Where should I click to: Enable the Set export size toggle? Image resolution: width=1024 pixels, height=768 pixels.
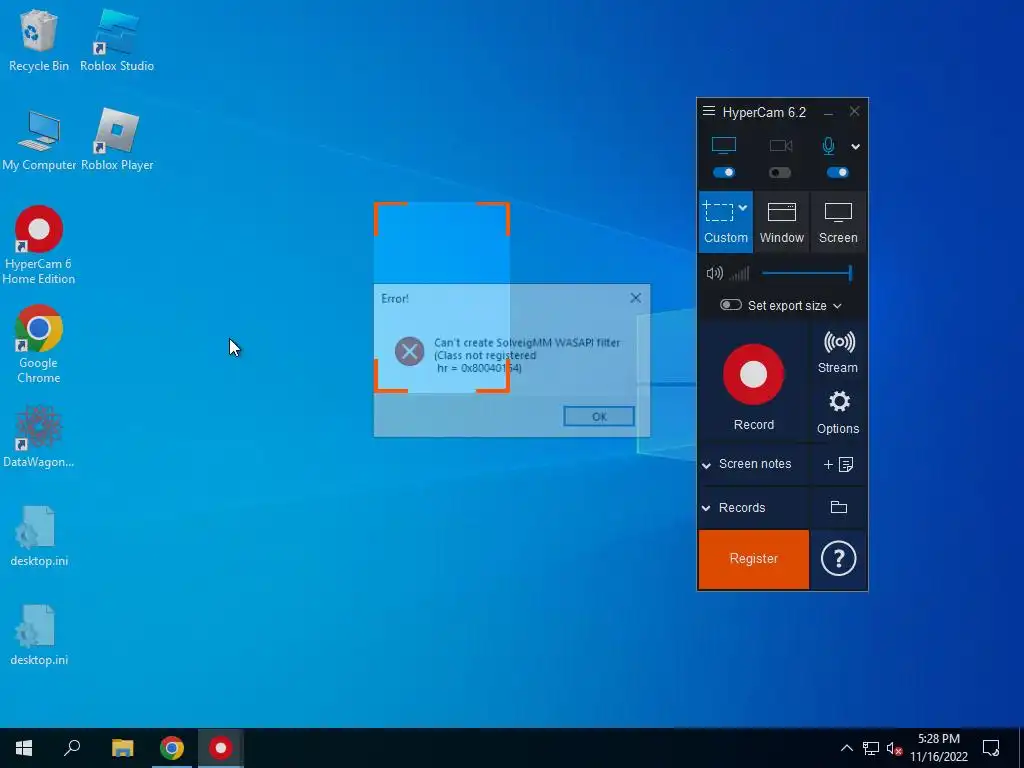pyautogui.click(x=730, y=305)
